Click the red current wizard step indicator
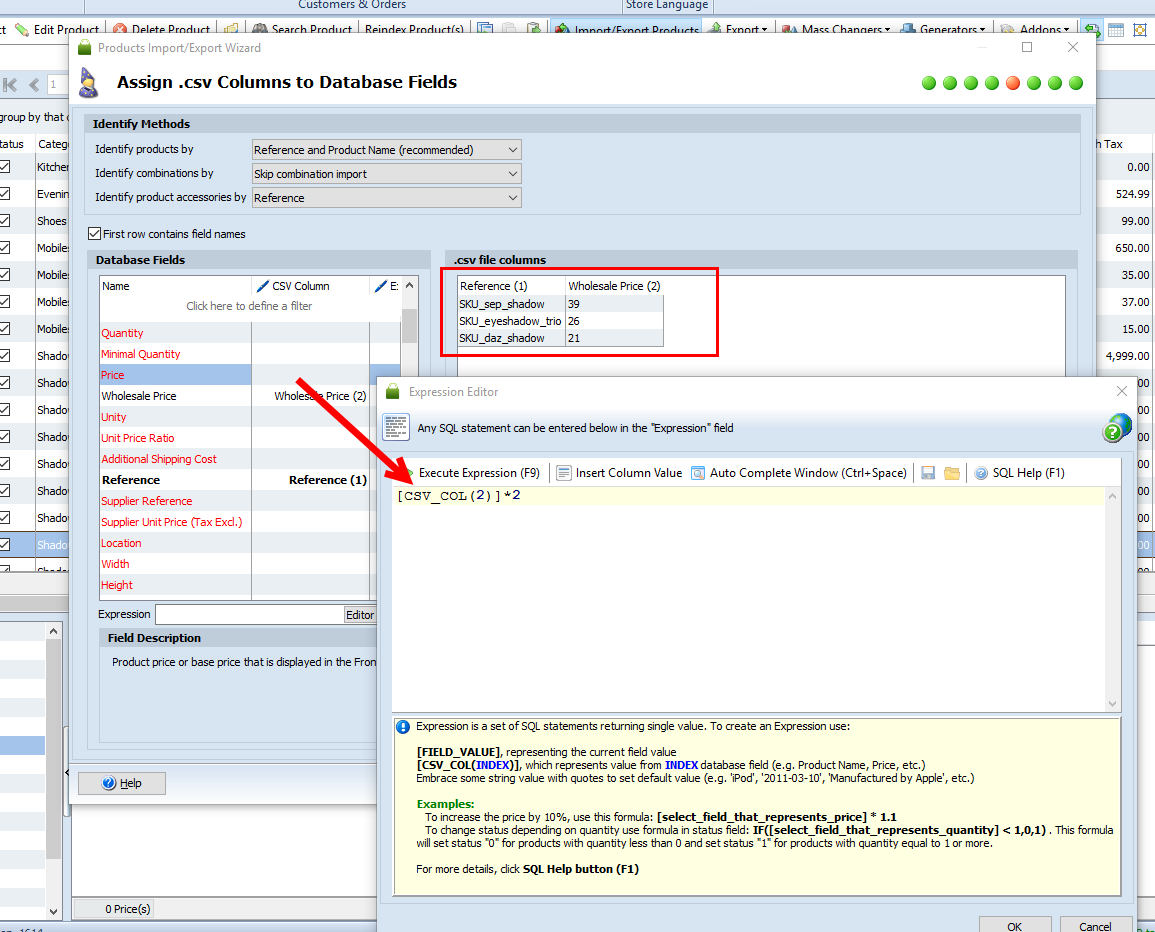Screen dimensions: 1155x932 (x=1013, y=83)
